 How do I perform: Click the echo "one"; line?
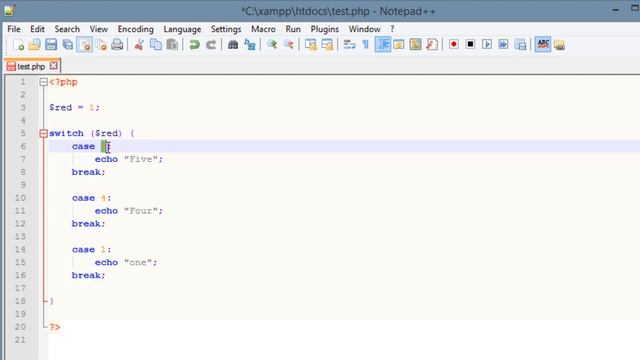[126, 262]
